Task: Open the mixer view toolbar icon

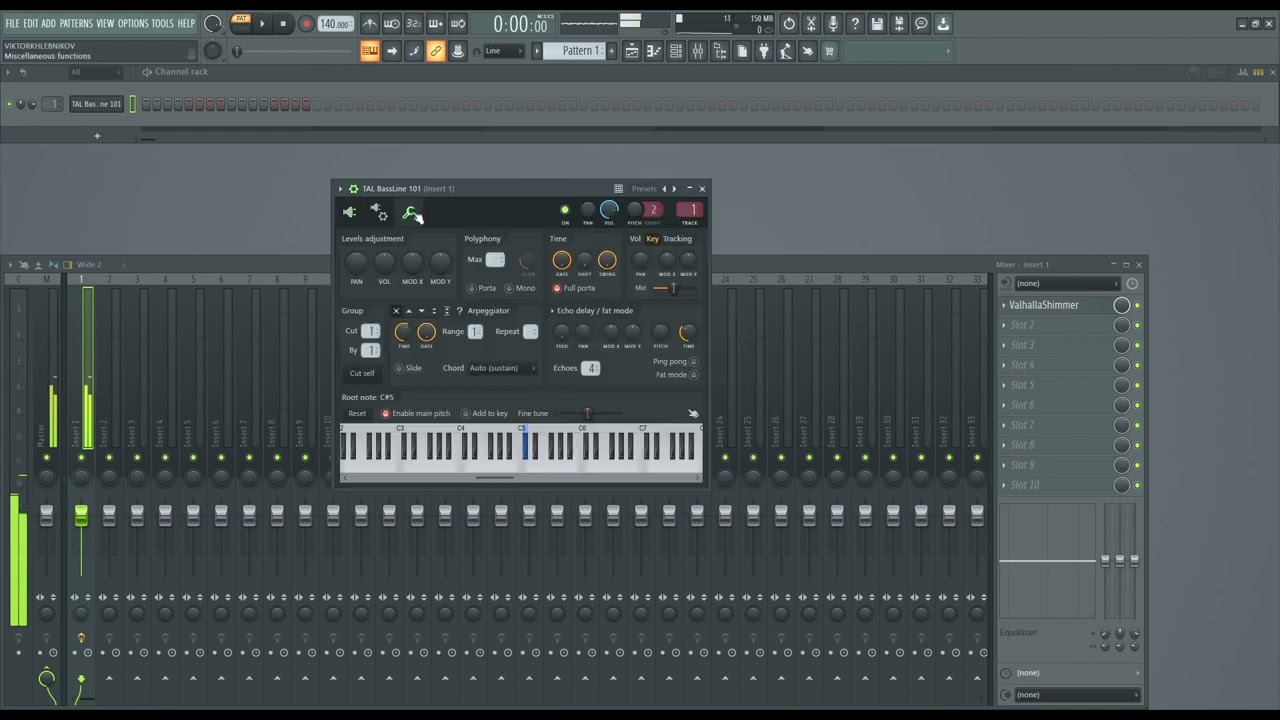Action: click(698, 51)
